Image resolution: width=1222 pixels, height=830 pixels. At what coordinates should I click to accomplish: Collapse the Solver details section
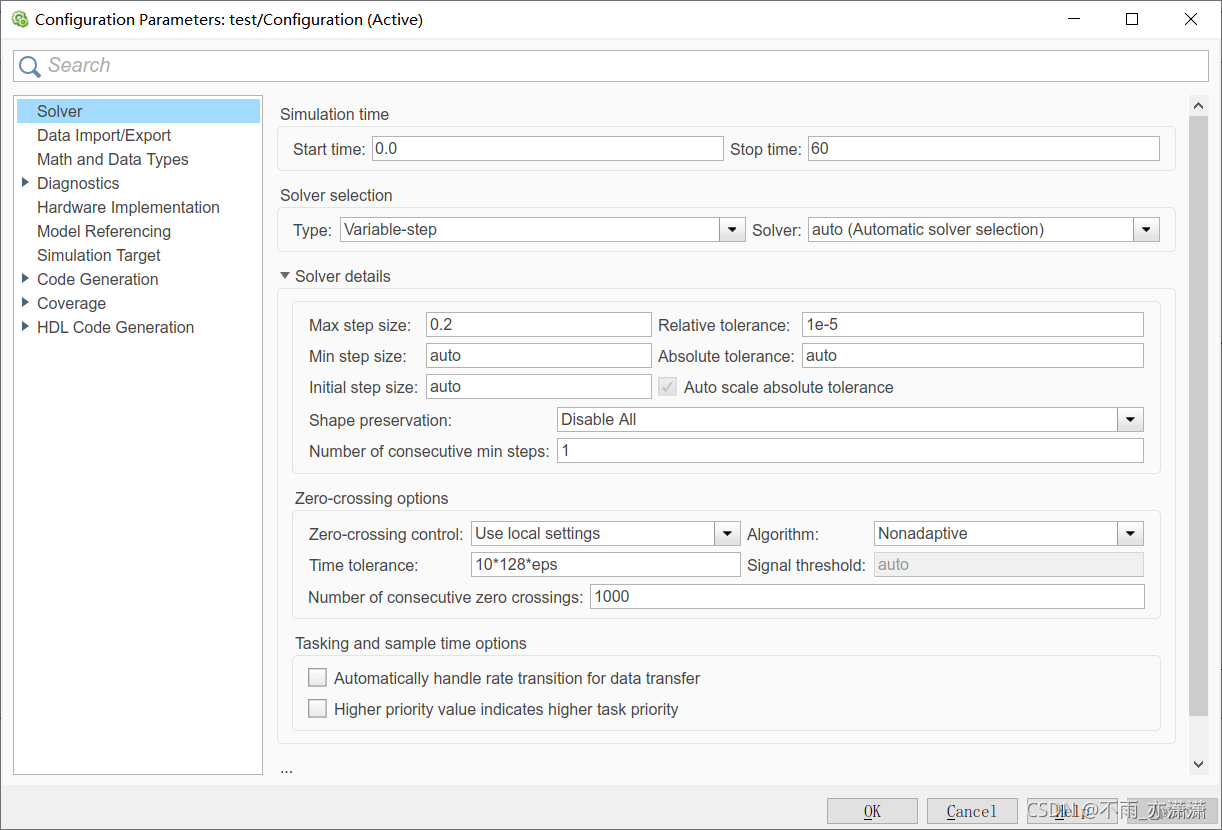click(x=285, y=276)
